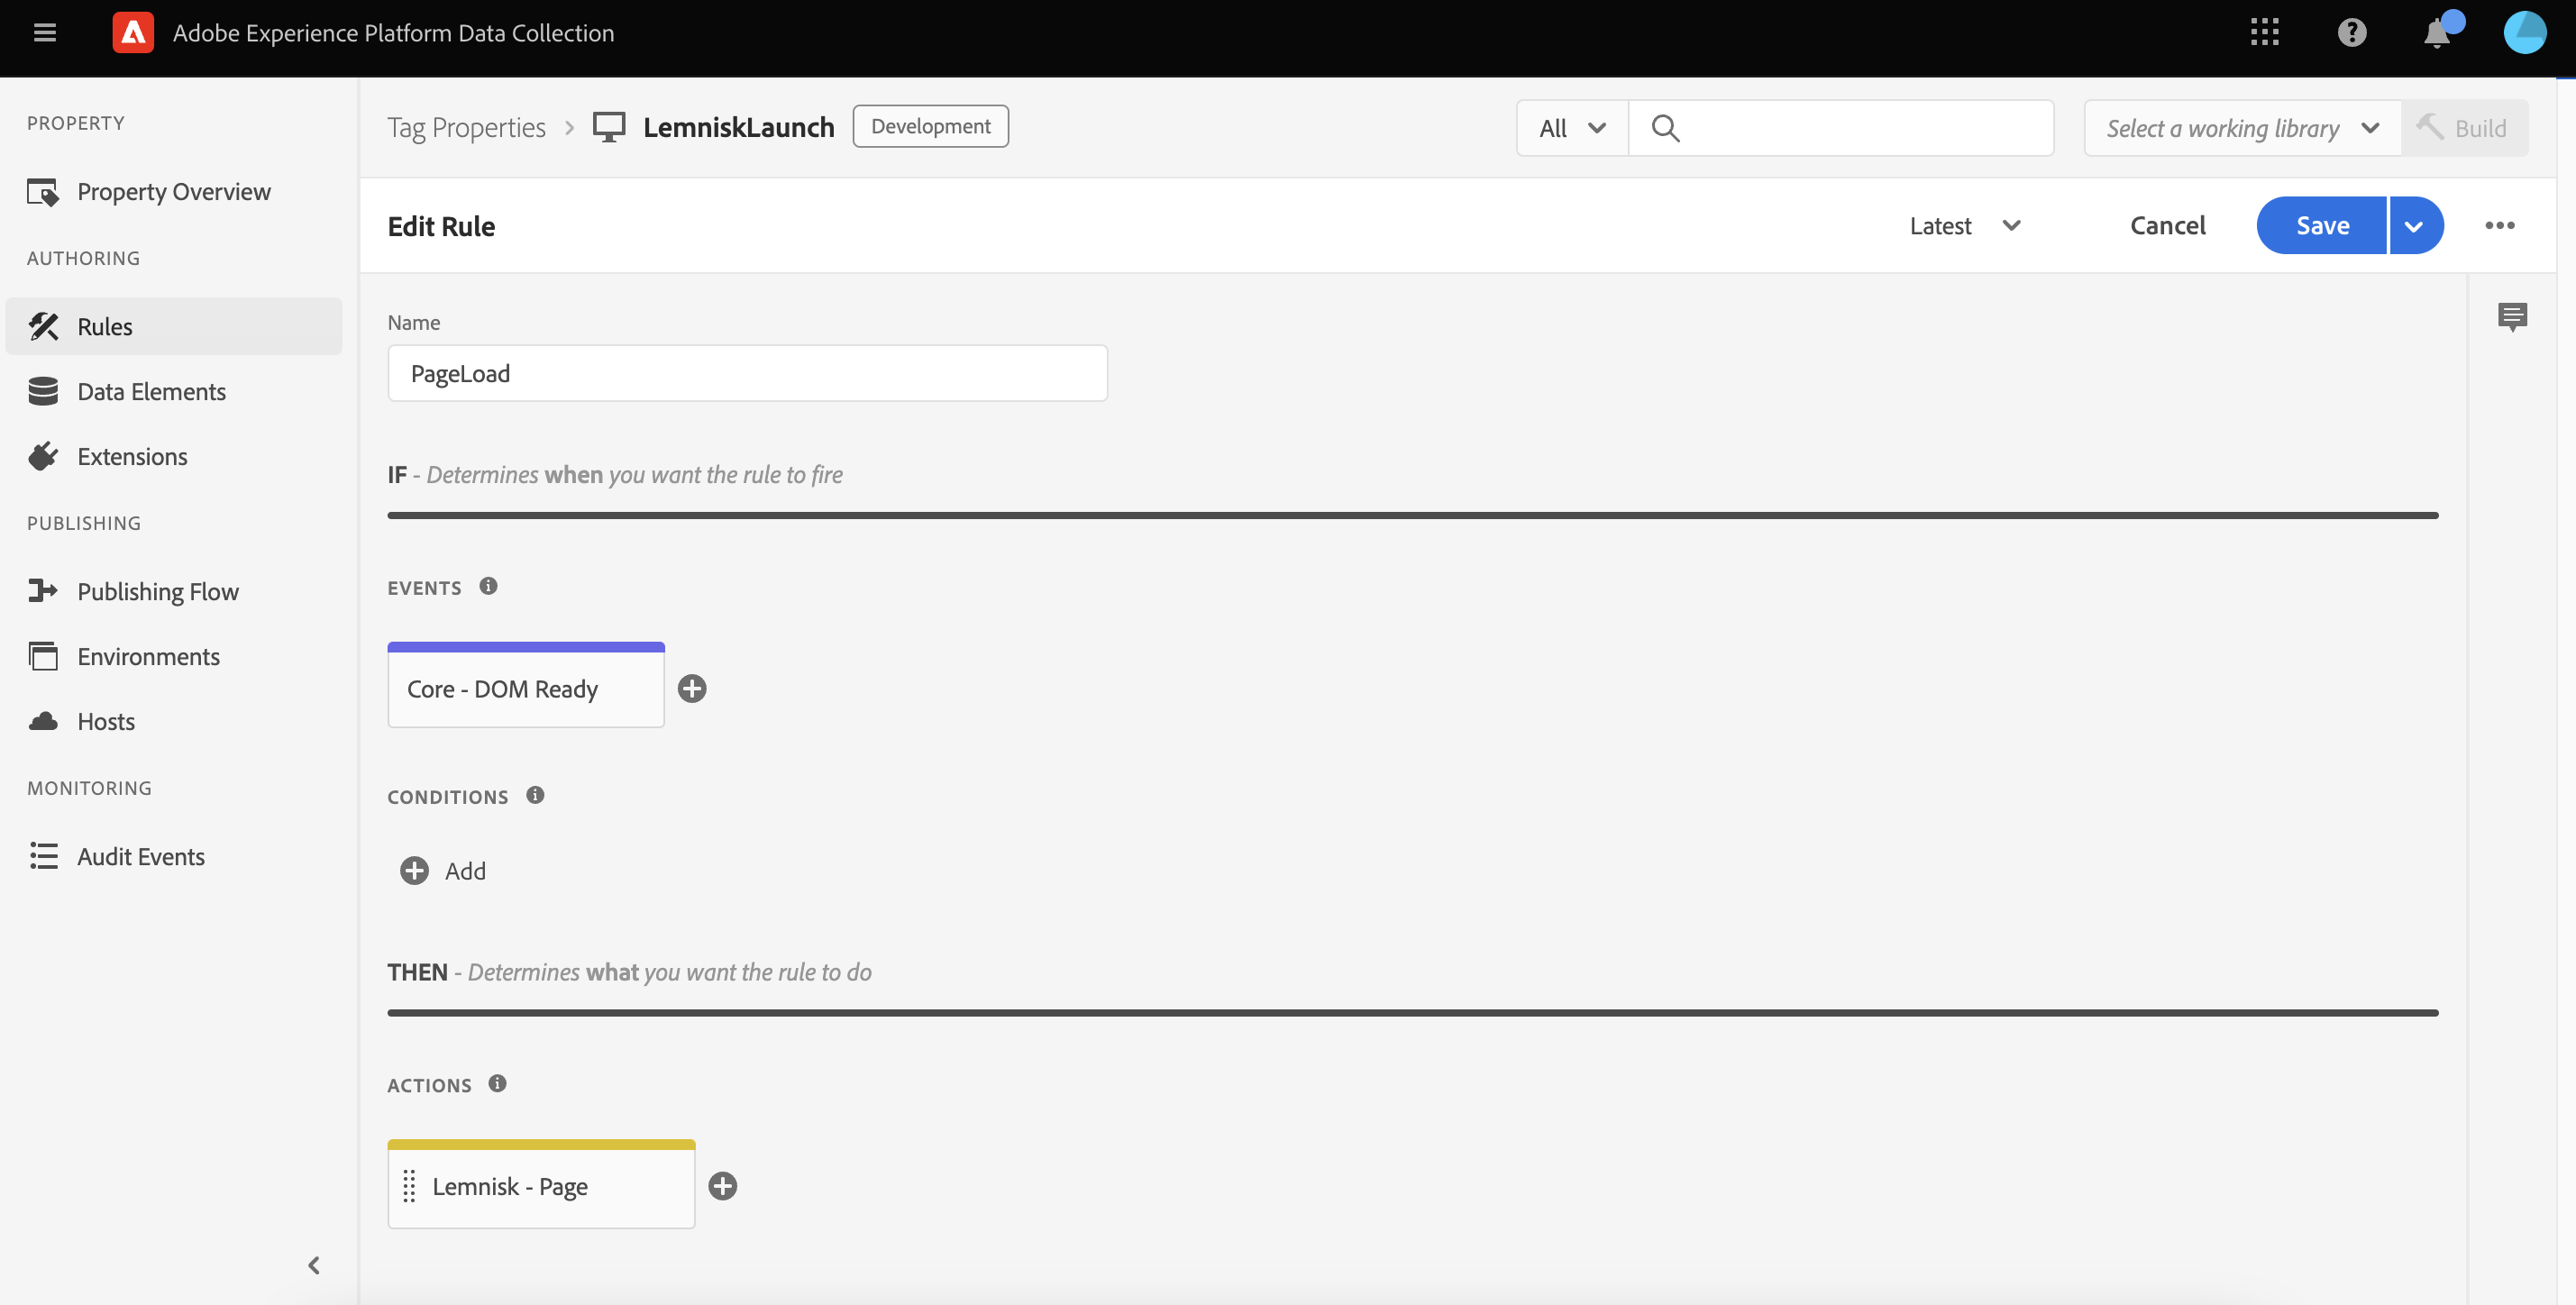Click the Save button

coord(2322,224)
